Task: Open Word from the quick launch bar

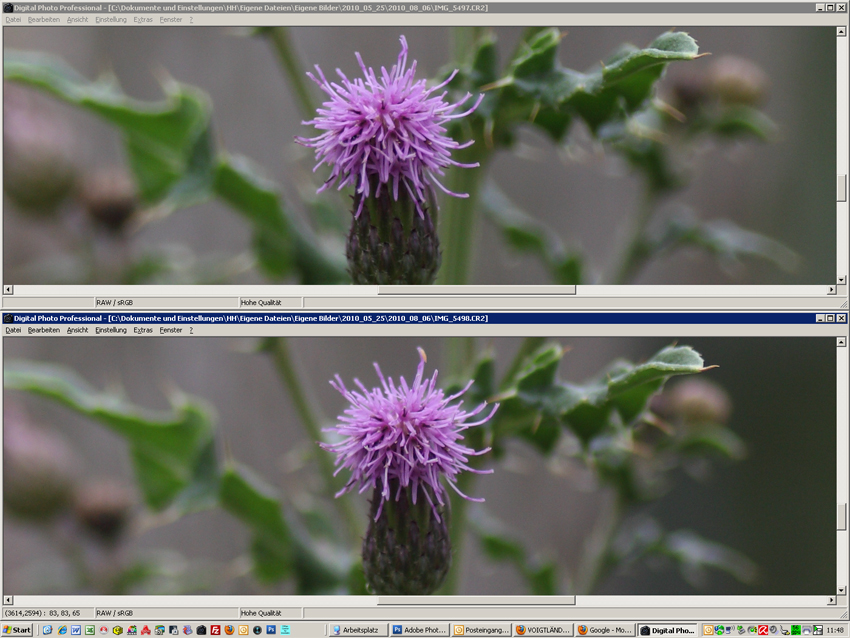Action: tap(76, 630)
